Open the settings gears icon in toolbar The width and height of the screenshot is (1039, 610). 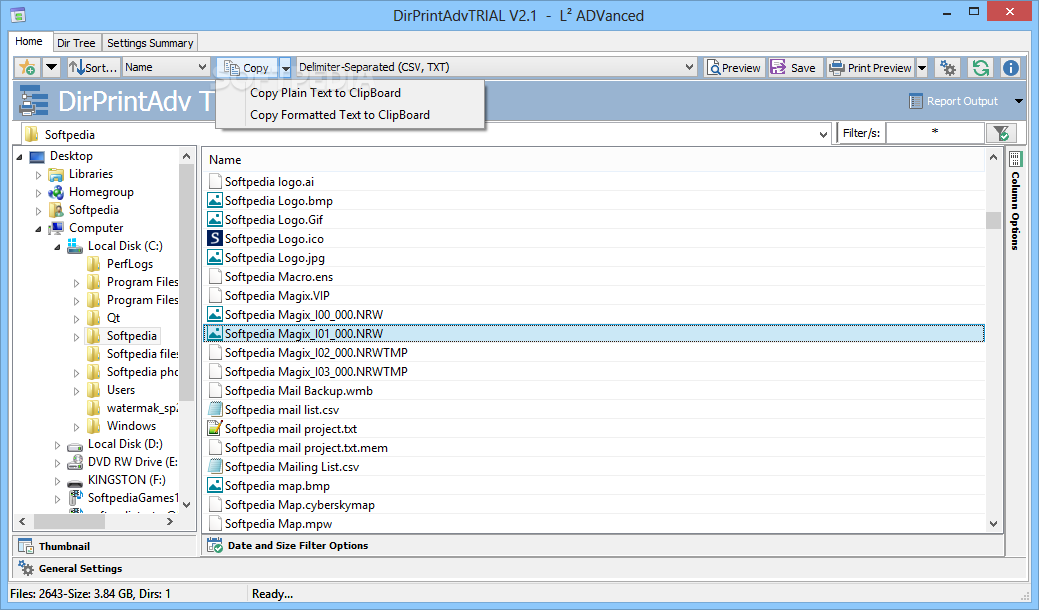(x=948, y=68)
